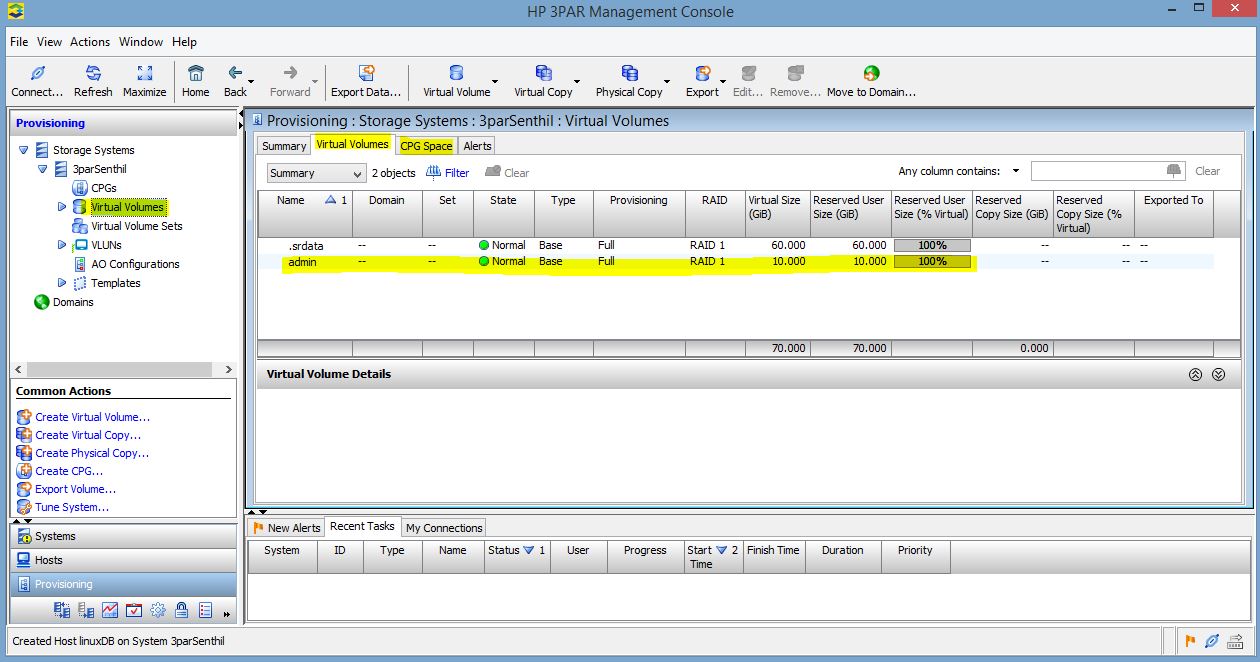Refresh the management console view

pyautogui.click(x=93, y=80)
